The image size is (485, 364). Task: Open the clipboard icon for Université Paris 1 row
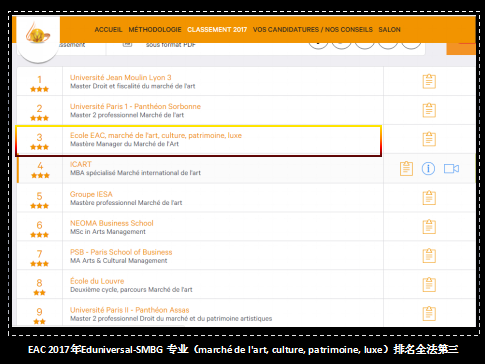tap(429, 110)
